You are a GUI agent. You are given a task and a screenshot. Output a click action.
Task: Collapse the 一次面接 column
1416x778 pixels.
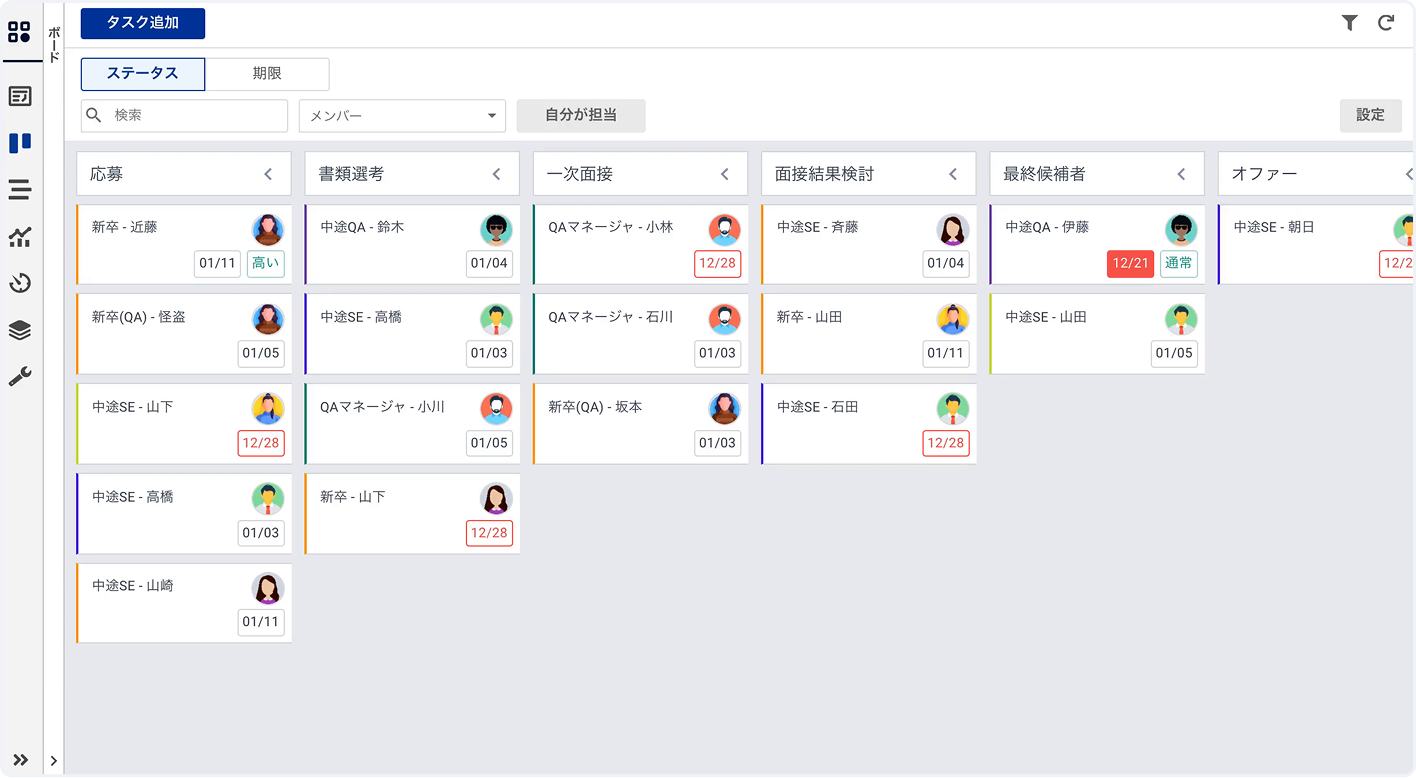725,174
